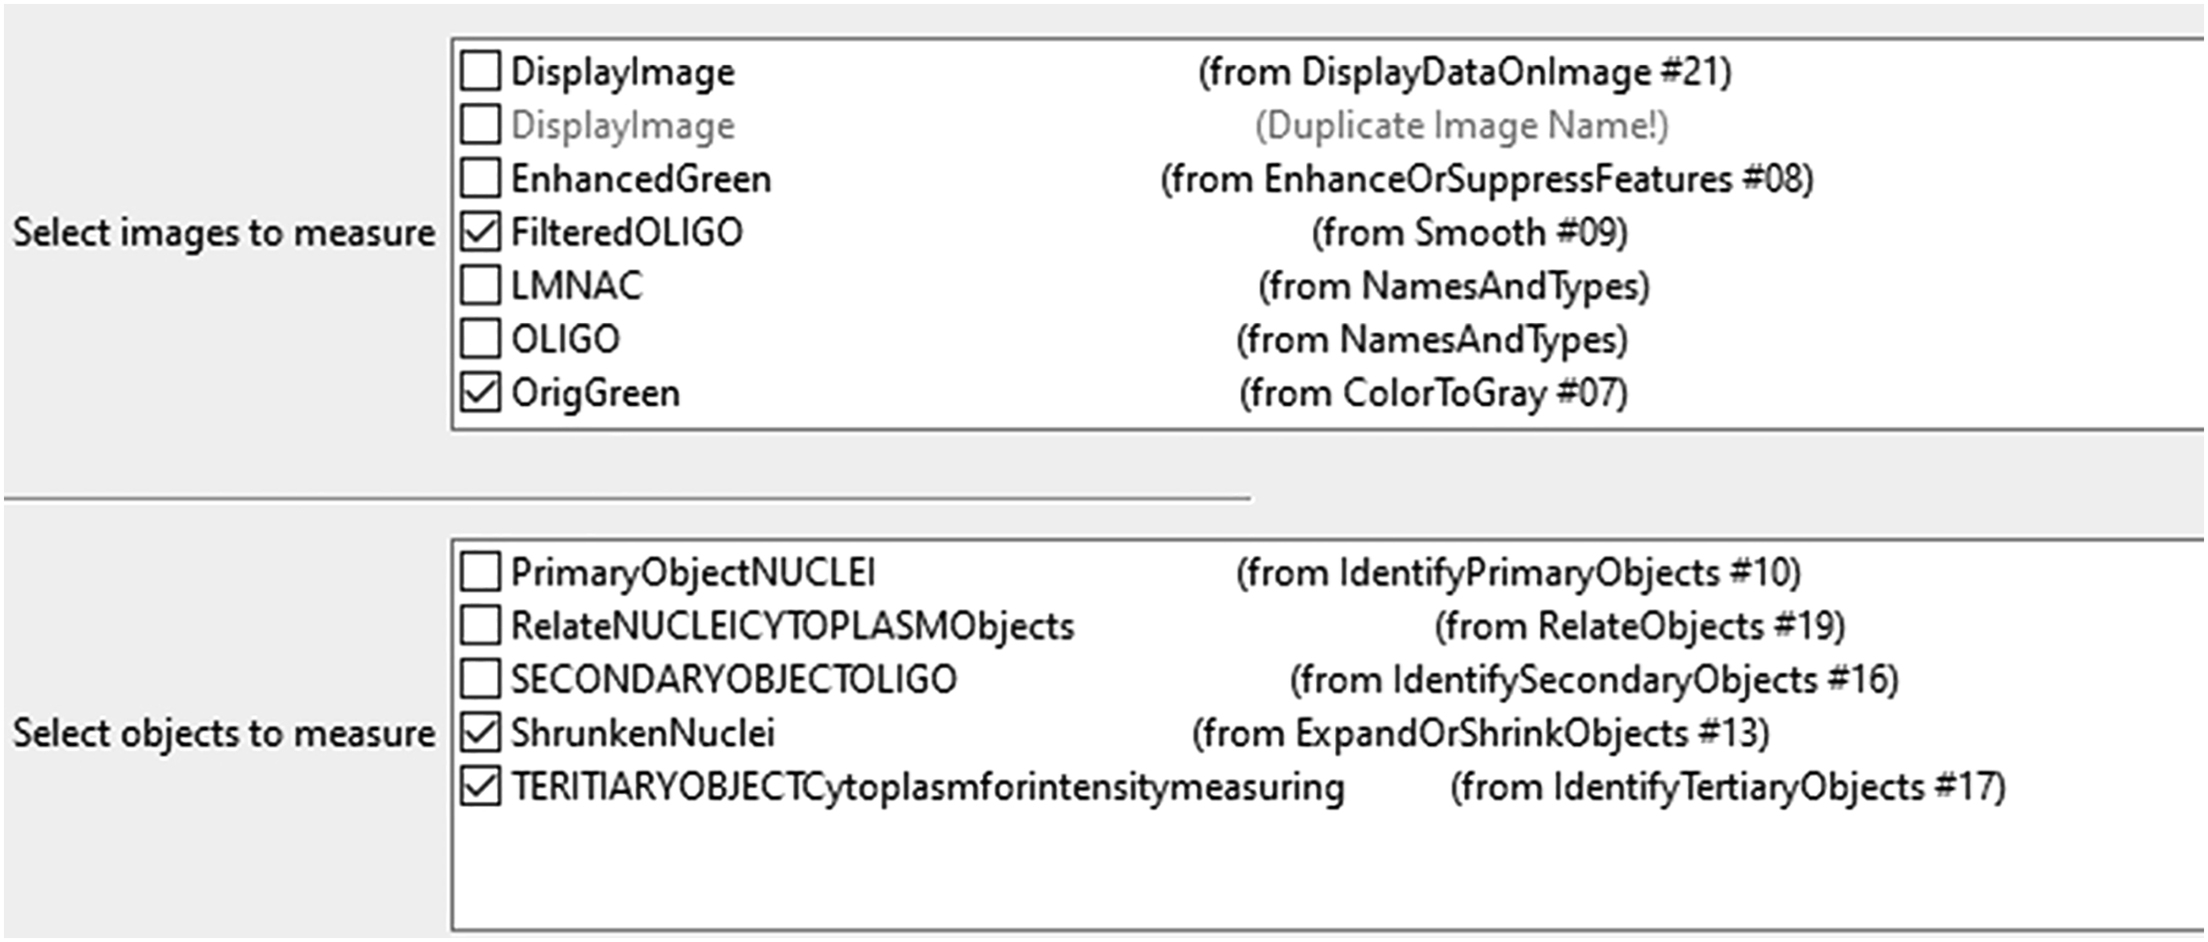Select the LMNAC image checkbox
2208x942 pixels.
[481, 286]
